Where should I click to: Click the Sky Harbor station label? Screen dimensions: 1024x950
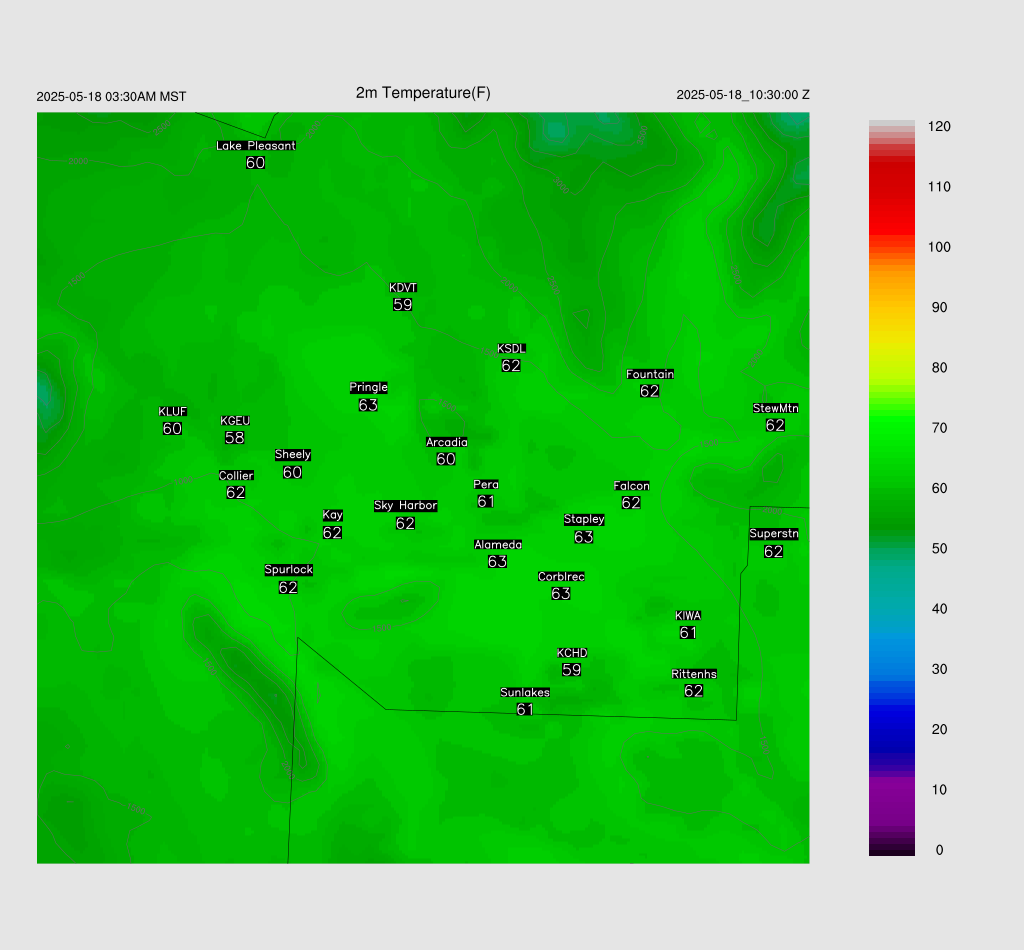pyautogui.click(x=406, y=505)
